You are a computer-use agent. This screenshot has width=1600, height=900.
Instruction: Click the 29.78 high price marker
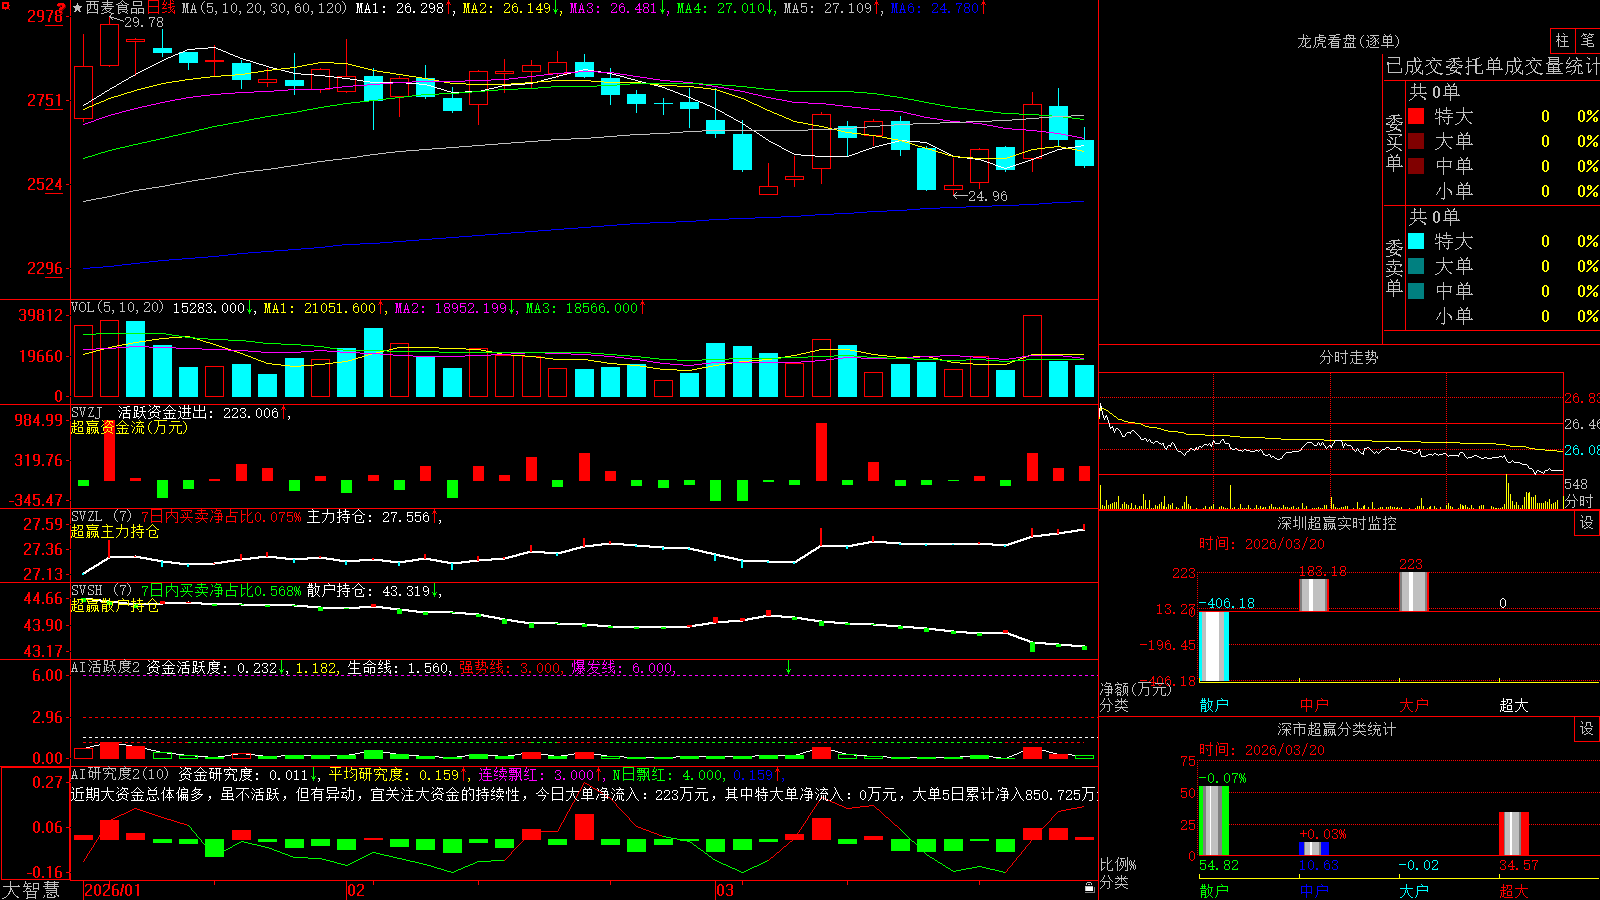pyautogui.click(x=143, y=22)
